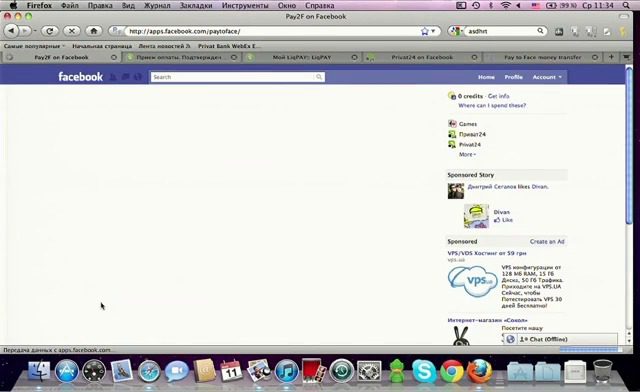Open the Приват24 app link

click(472, 134)
